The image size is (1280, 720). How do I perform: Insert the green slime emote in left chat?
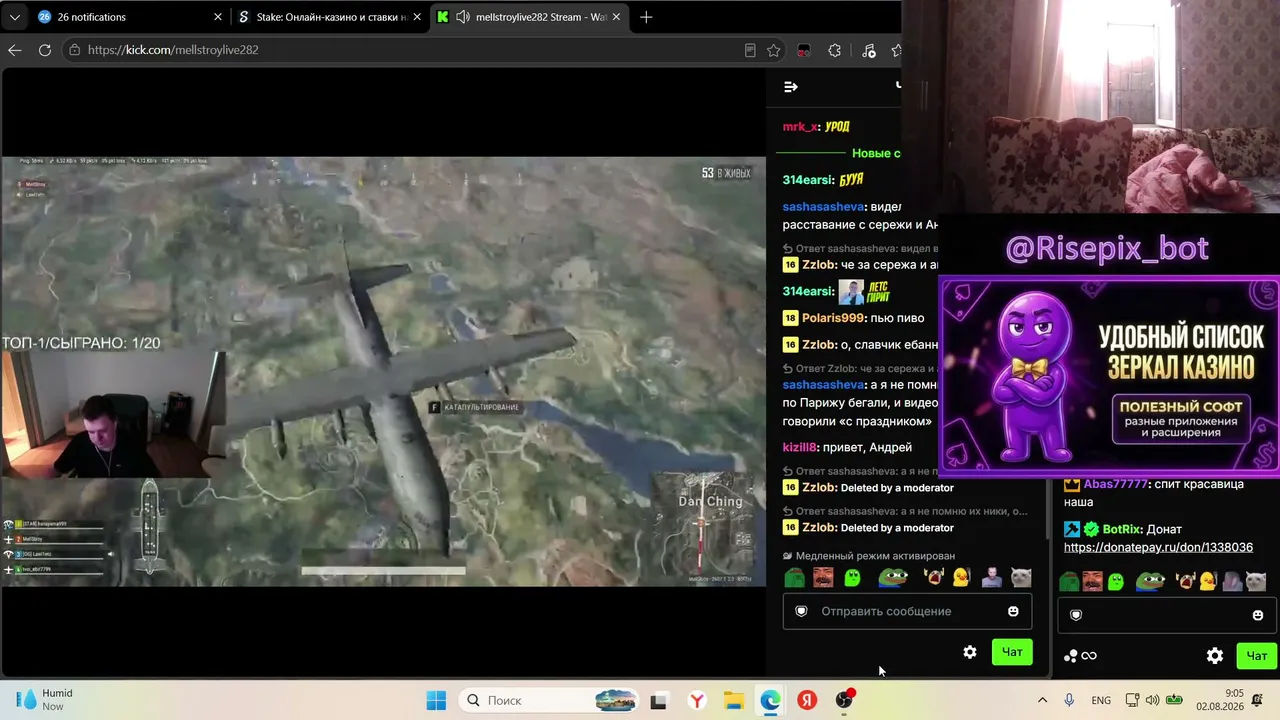point(852,577)
